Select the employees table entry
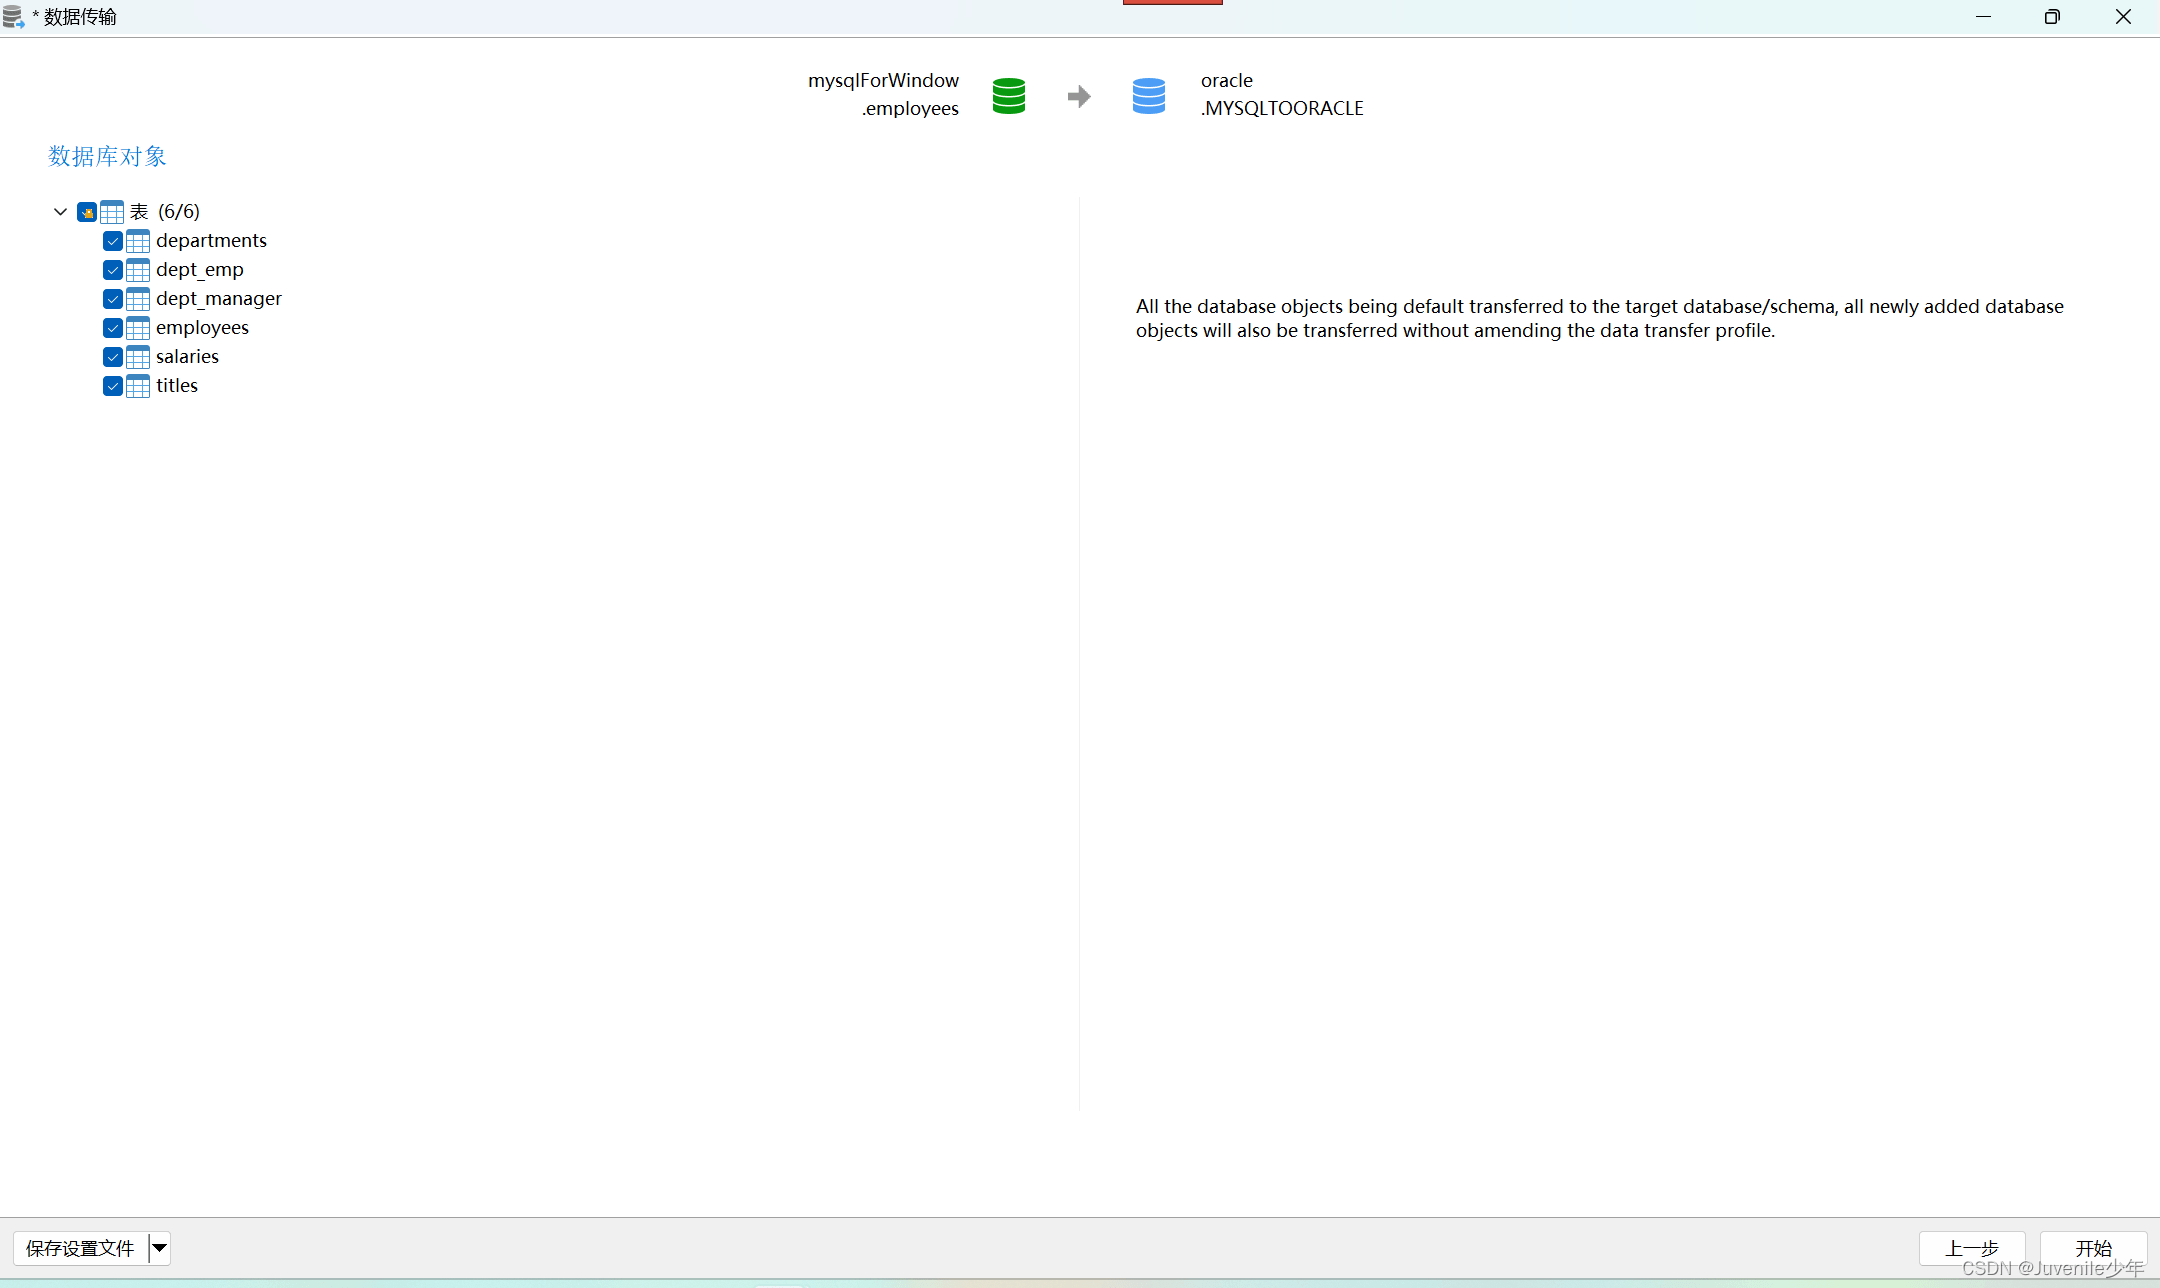This screenshot has width=2160, height=1288. (202, 328)
